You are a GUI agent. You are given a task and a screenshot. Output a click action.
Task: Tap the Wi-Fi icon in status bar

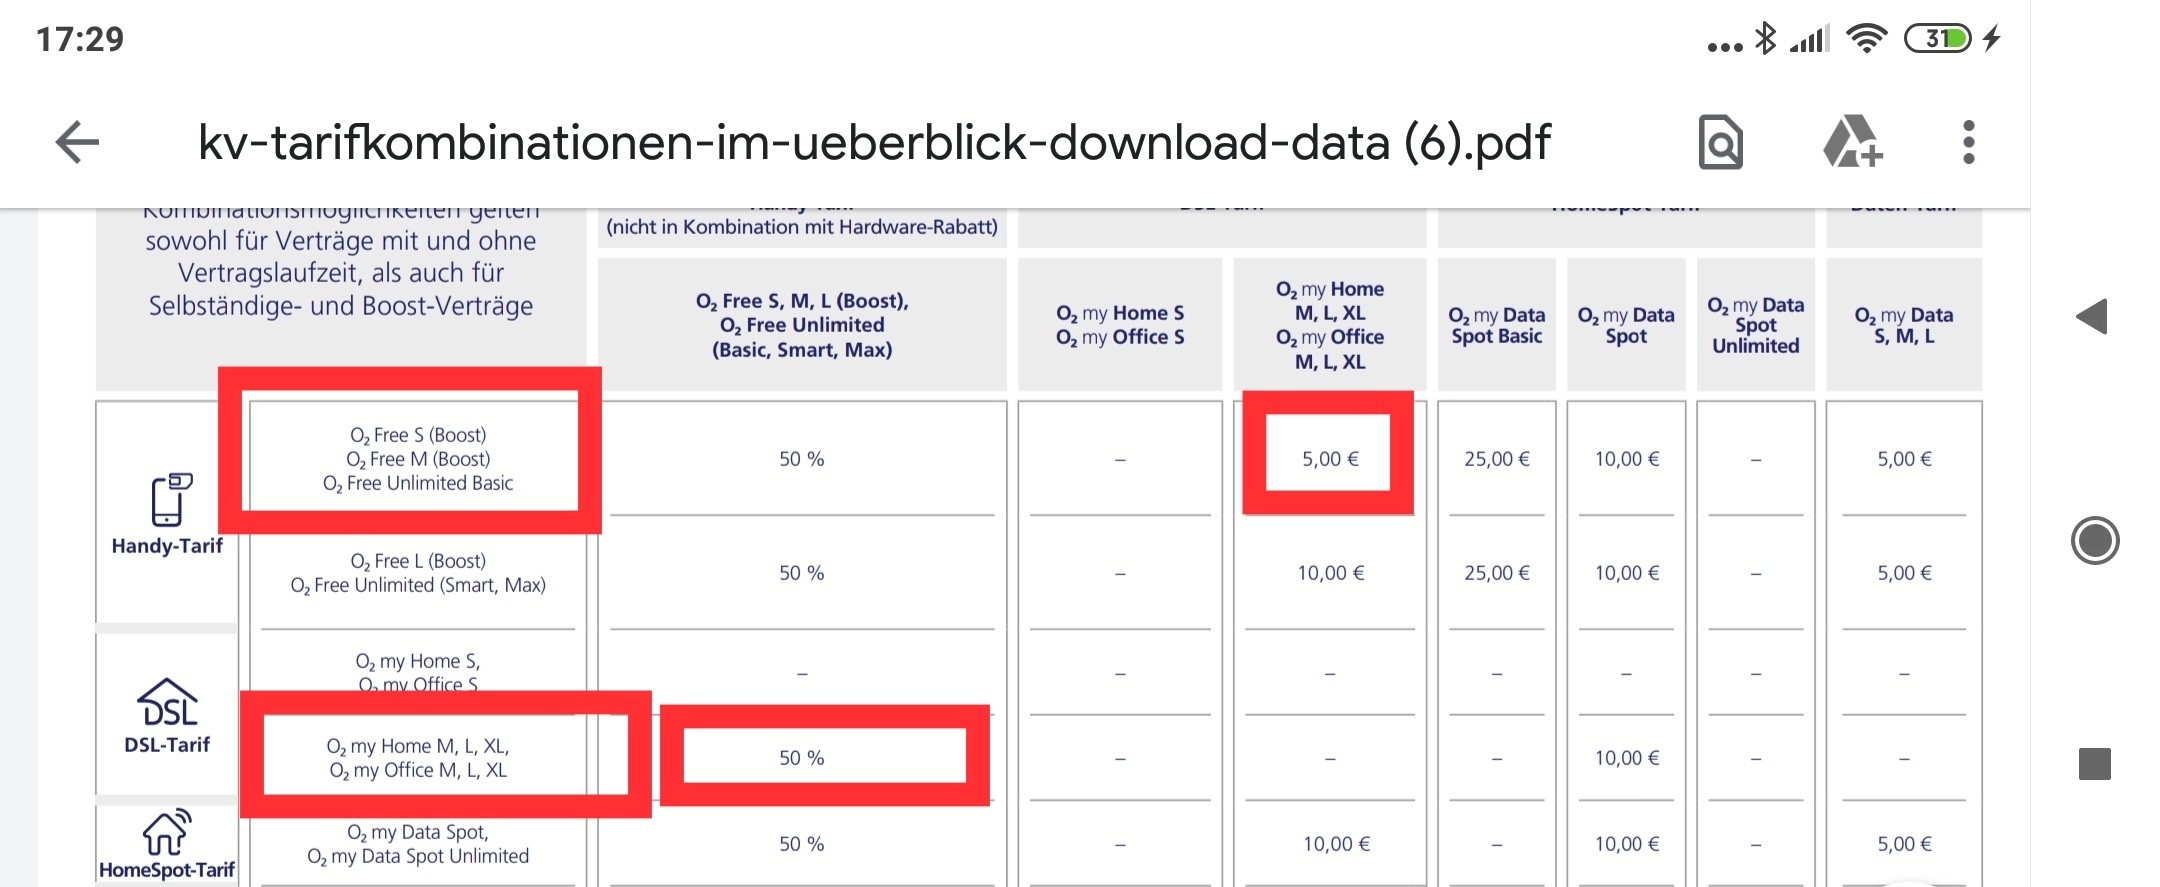coord(1866,38)
